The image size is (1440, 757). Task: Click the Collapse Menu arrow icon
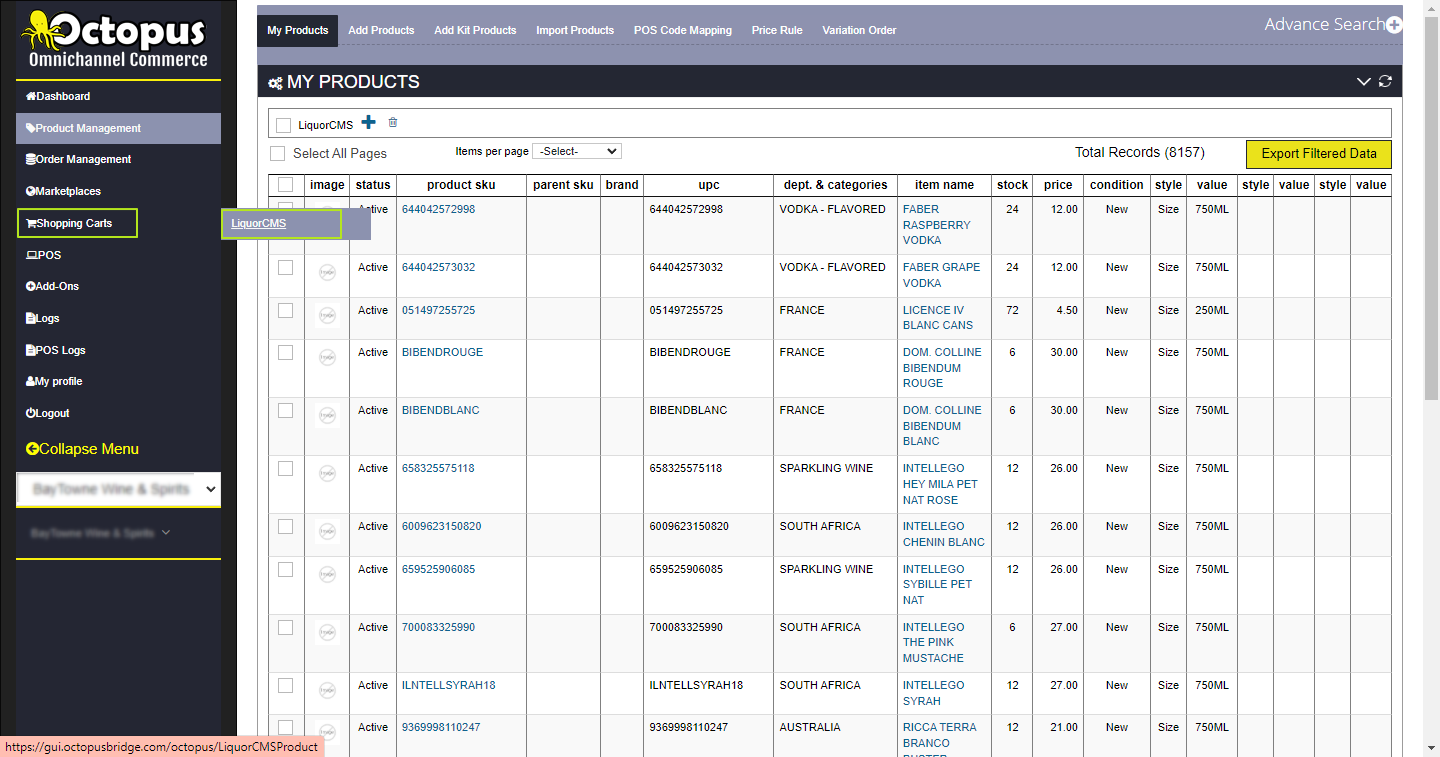point(32,449)
